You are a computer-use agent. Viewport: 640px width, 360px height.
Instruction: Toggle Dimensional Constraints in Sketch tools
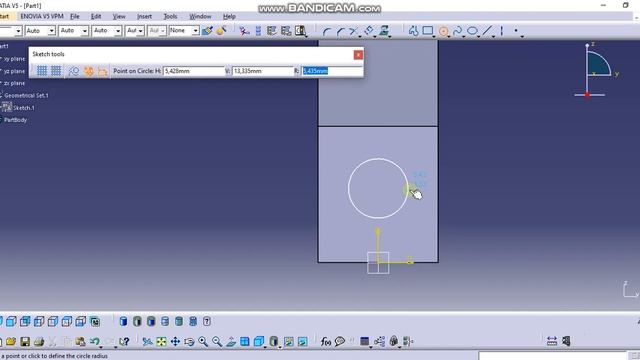tap(102, 71)
